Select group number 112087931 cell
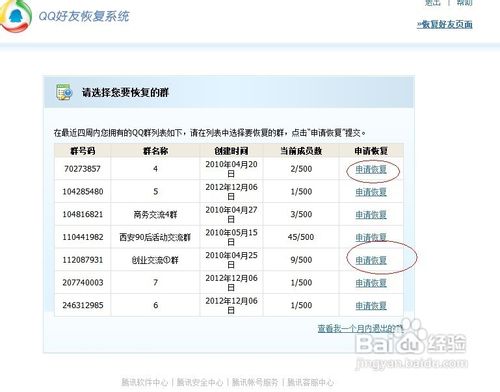The image size is (500, 392). [83, 260]
